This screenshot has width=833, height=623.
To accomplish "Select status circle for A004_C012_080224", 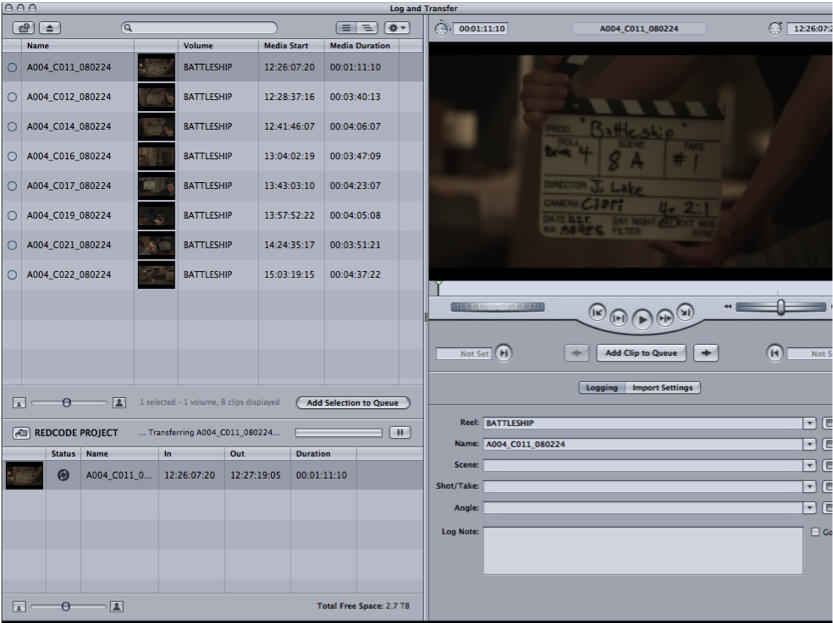I will pyautogui.click(x=12, y=97).
